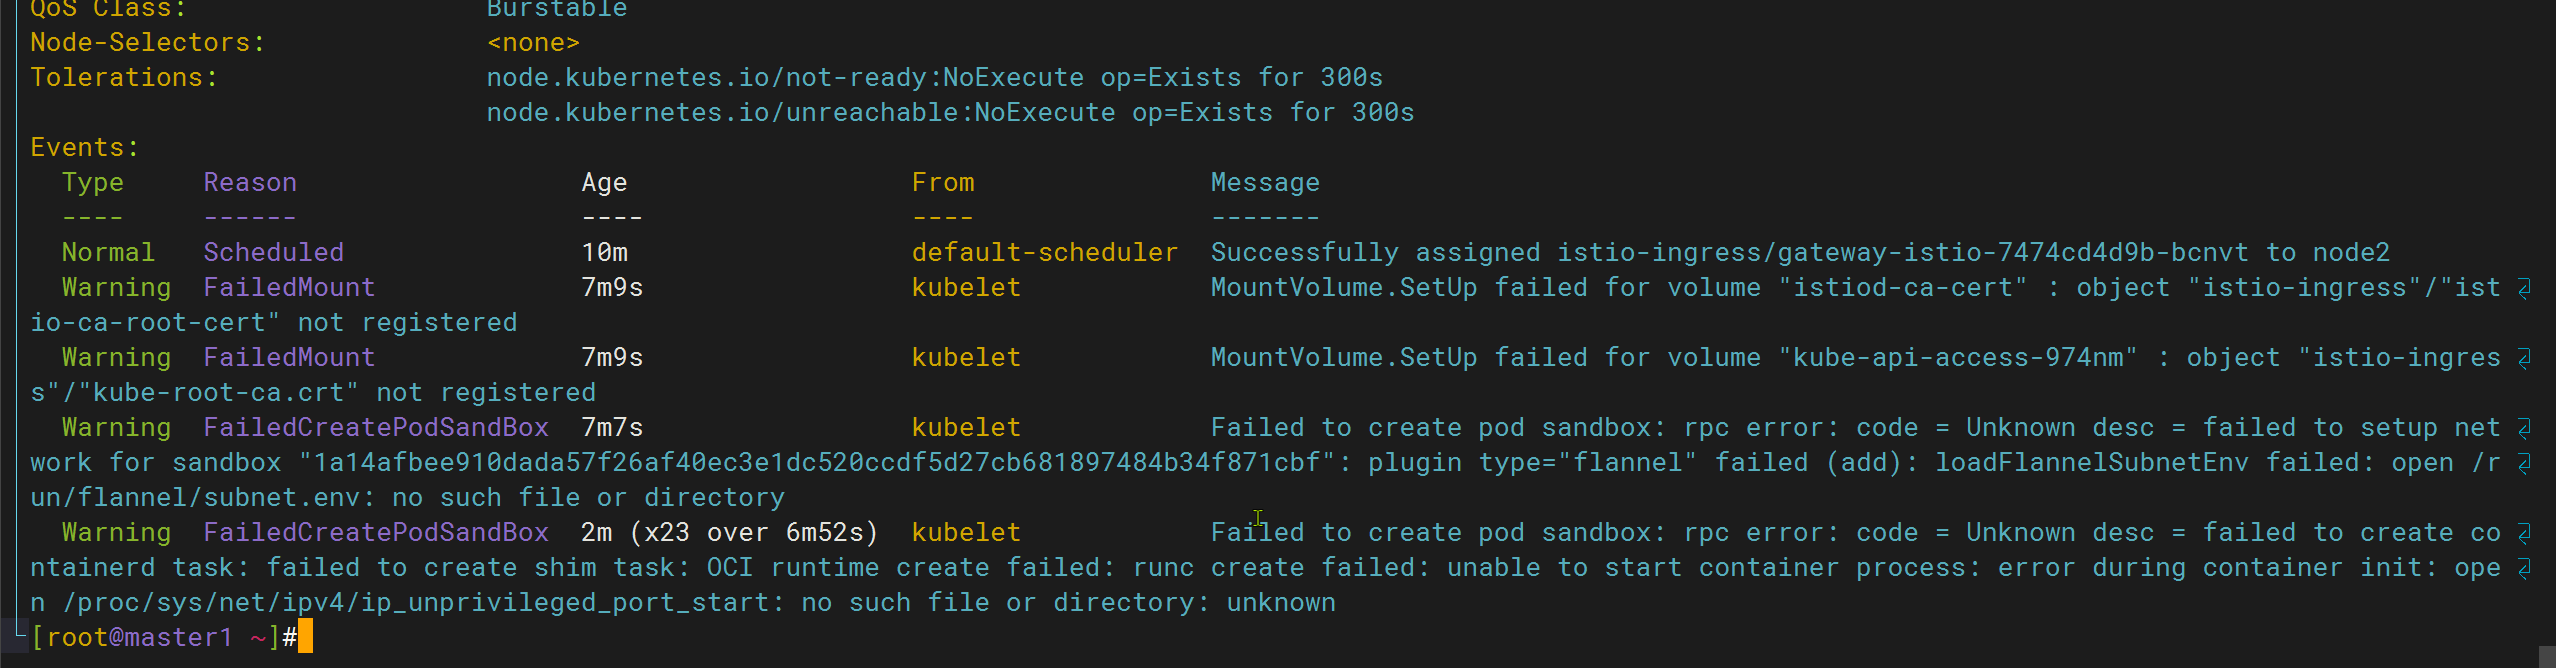Click the Scheduled reason entry
The width and height of the screenshot is (2556, 668).
point(274,252)
